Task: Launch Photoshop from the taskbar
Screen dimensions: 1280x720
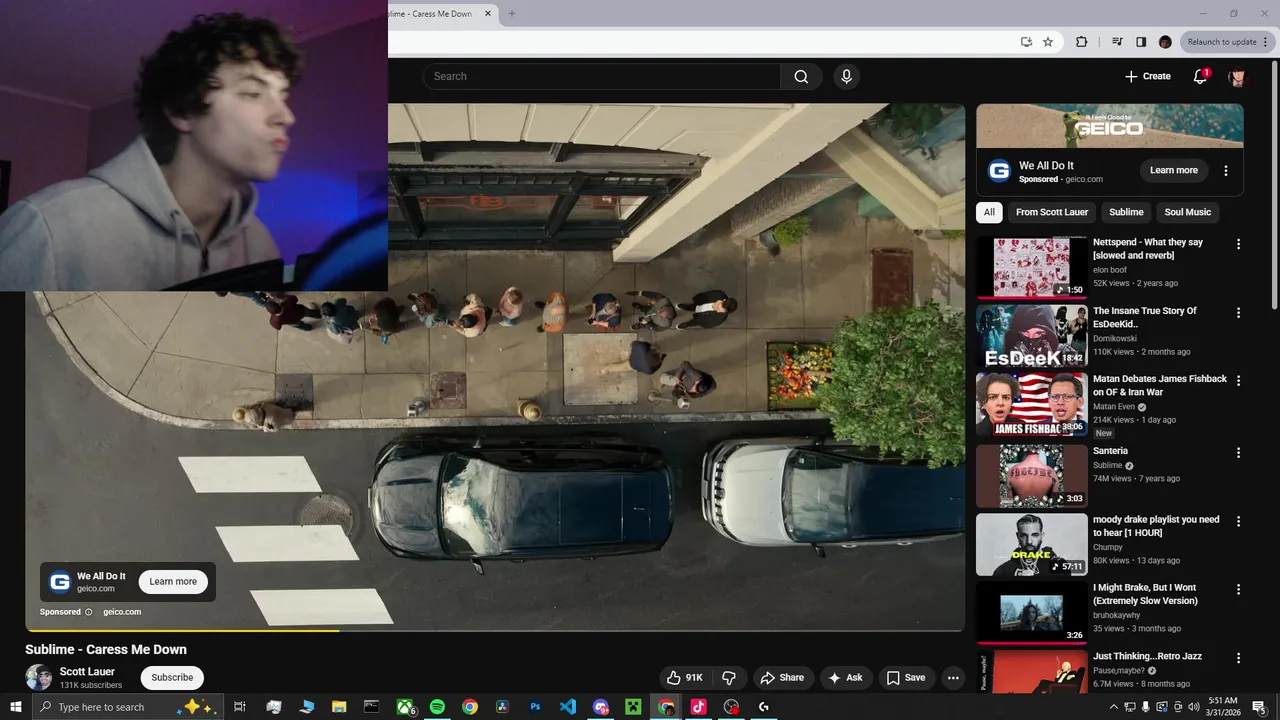Action: pos(535,707)
